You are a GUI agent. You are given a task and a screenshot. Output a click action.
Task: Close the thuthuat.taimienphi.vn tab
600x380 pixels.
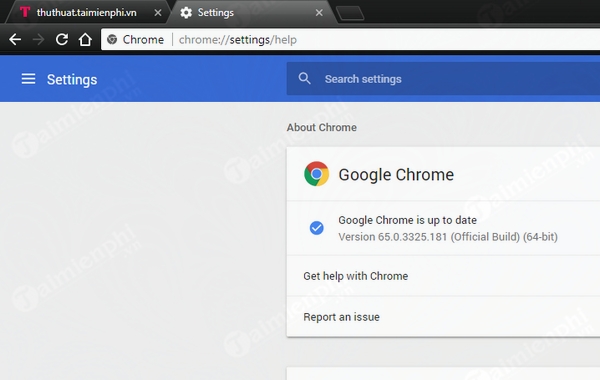pos(158,13)
